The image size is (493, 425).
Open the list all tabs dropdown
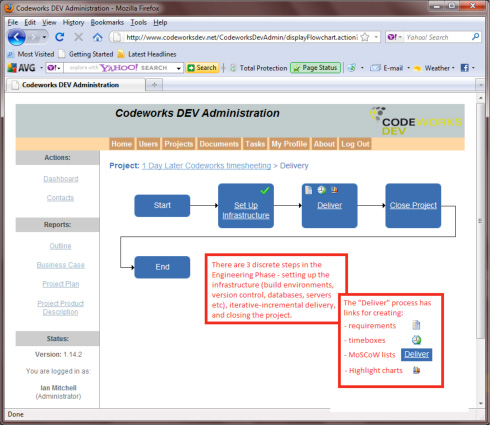point(480,85)
